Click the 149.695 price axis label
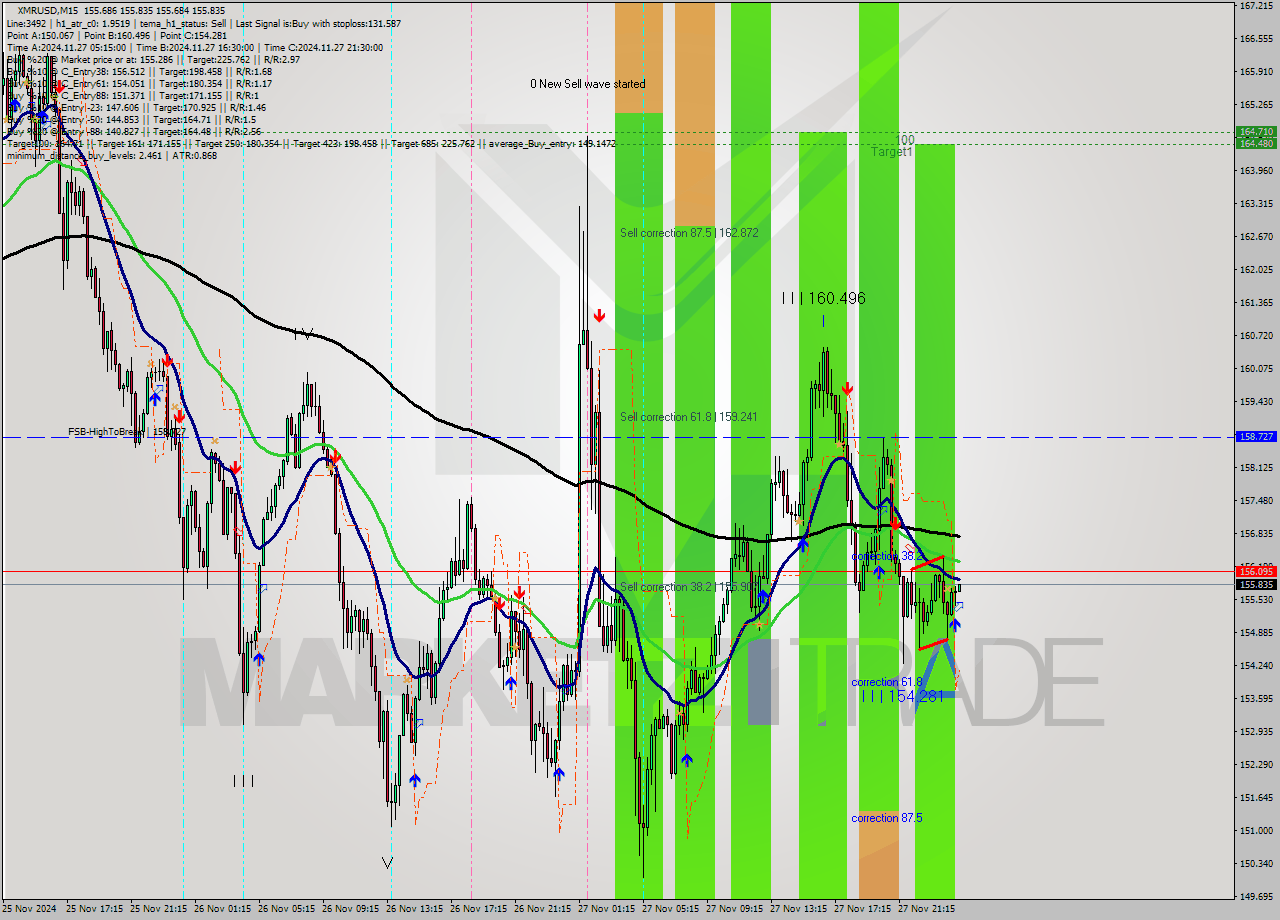This screenshot has width=1280, height=920. (x=1256, y=897)
